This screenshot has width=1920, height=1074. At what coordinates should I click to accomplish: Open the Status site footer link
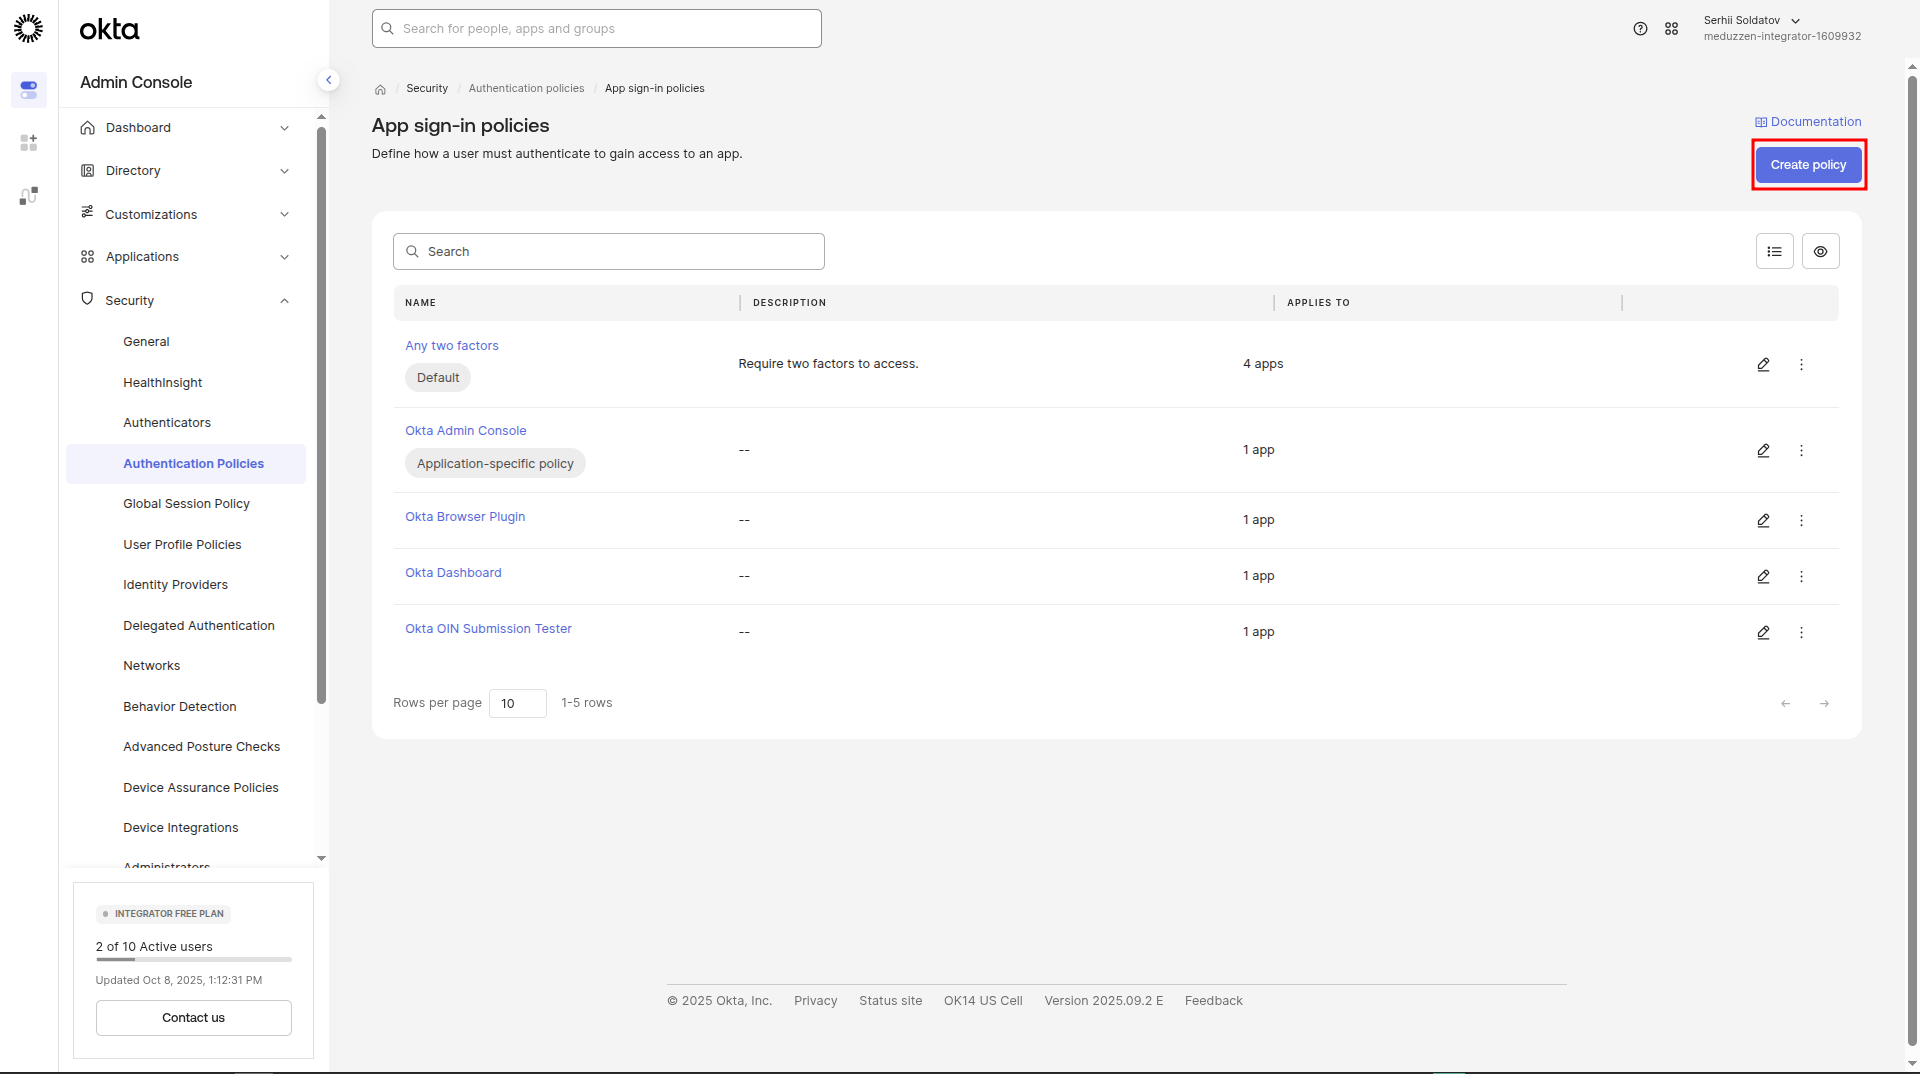pyautogui.click(x=891, y=1001)
